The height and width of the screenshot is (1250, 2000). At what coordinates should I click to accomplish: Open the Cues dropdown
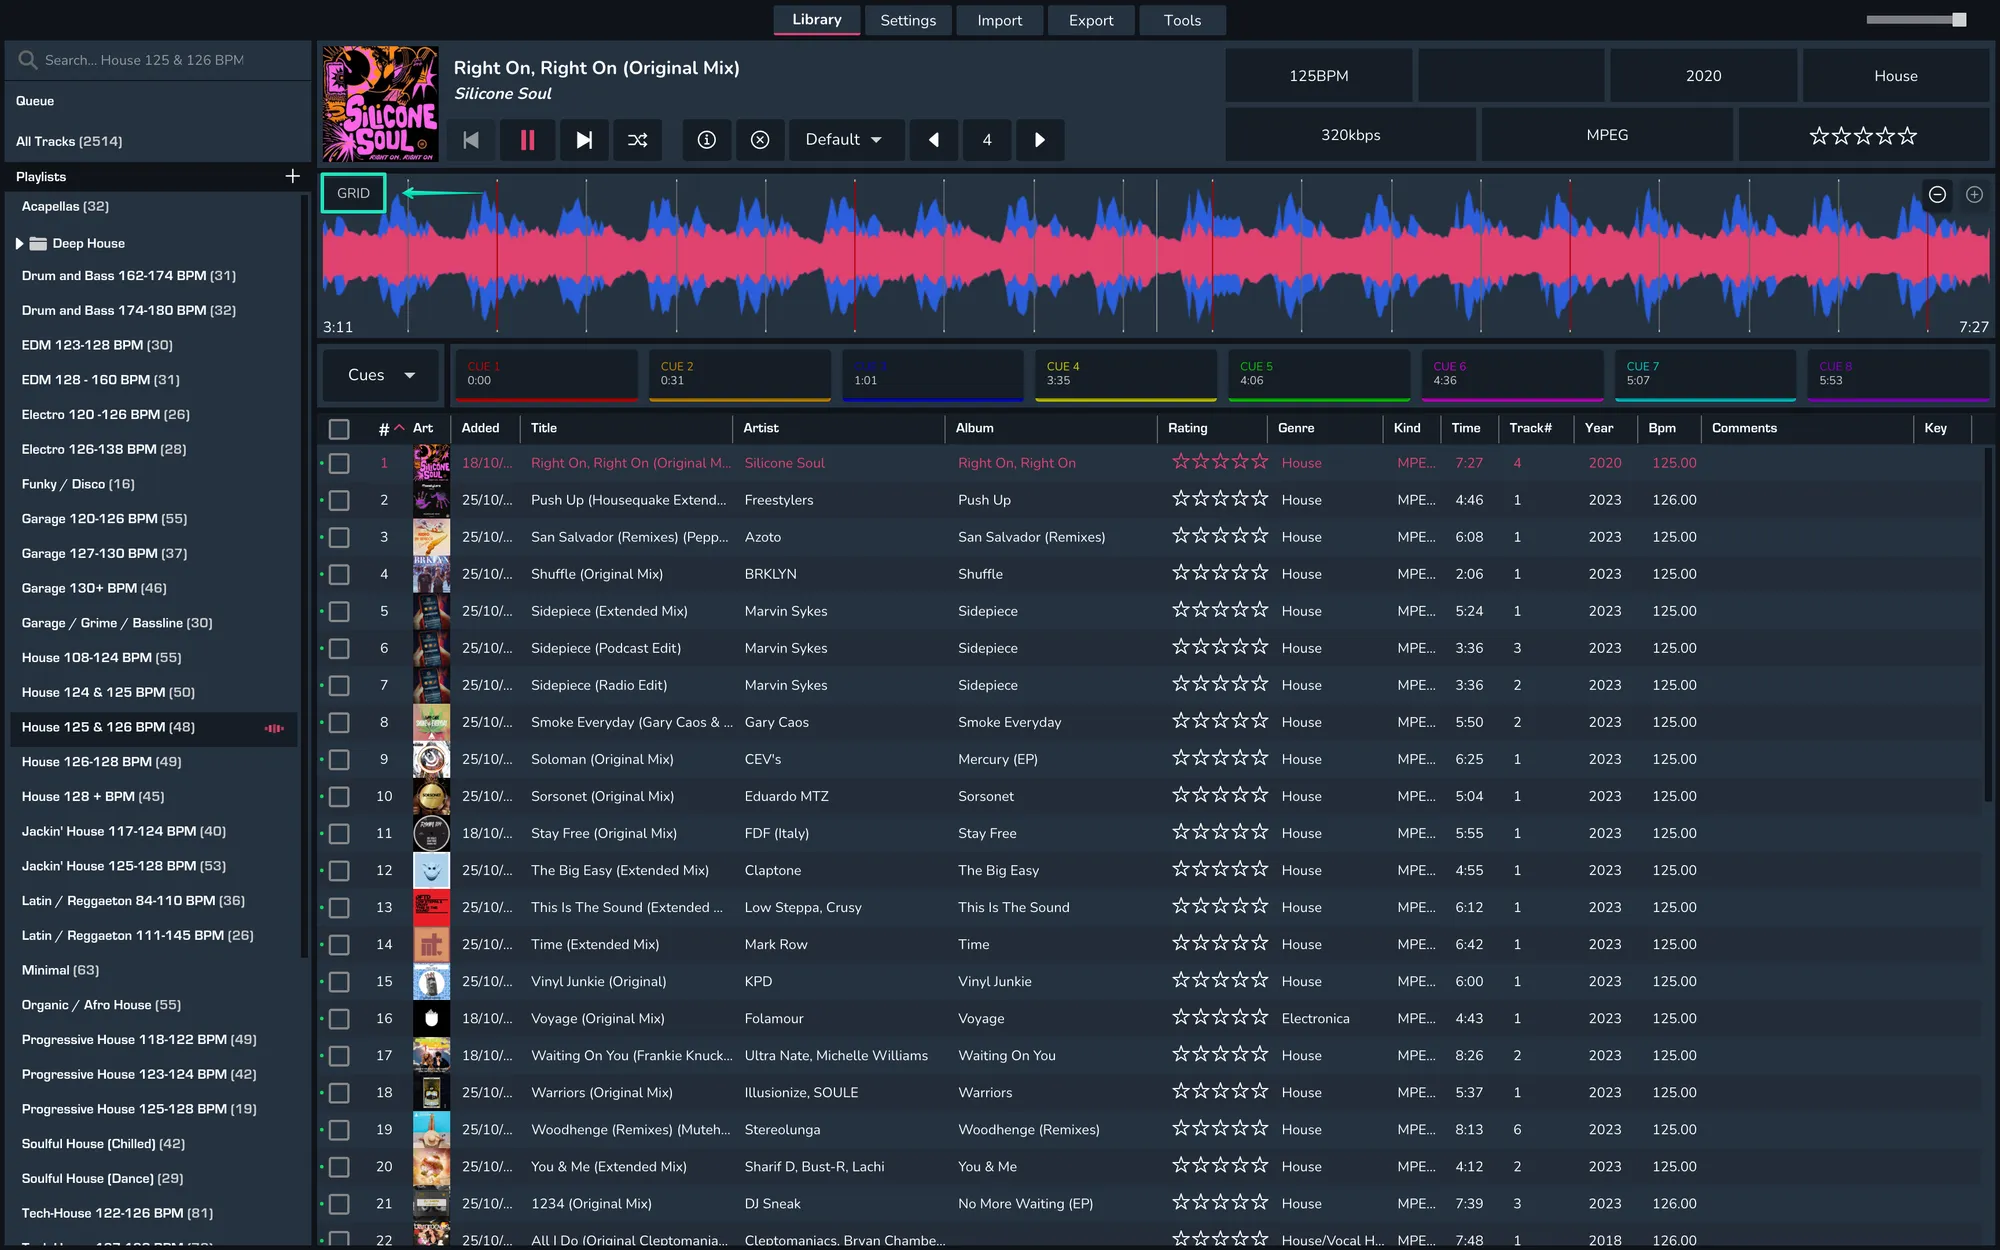click(x=380, y=375)
